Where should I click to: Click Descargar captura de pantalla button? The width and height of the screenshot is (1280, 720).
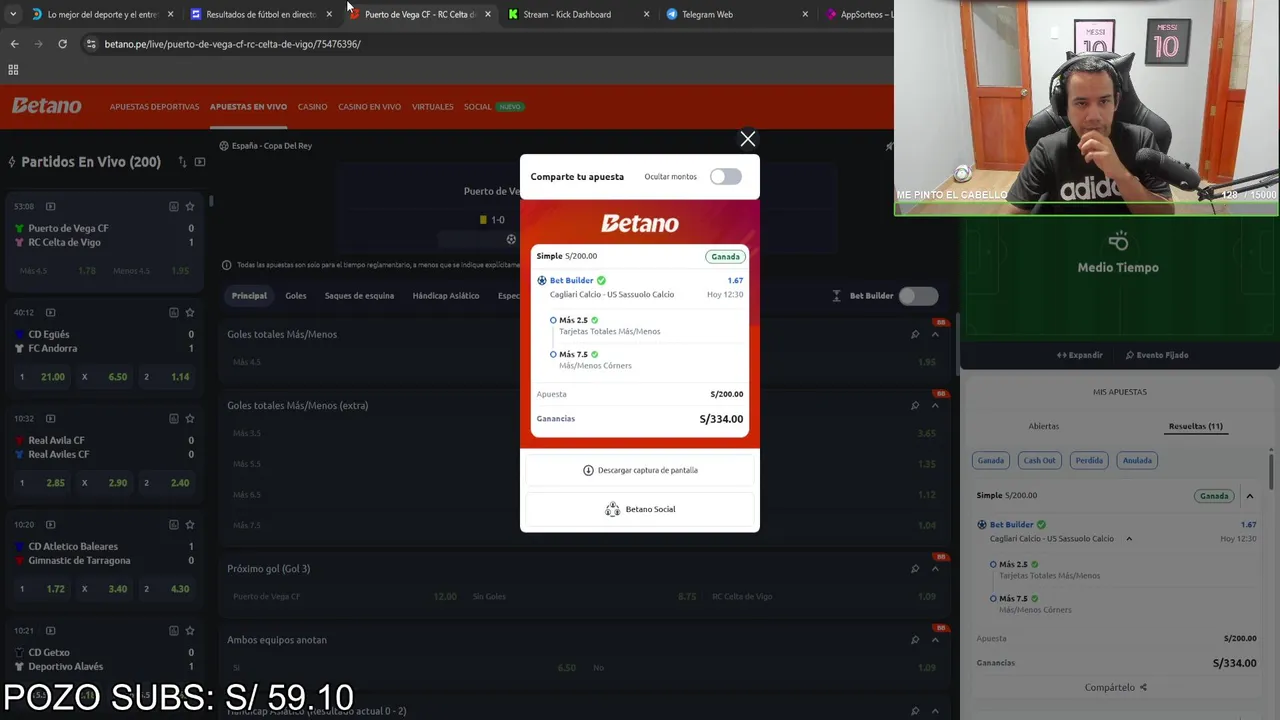coord(640,470)
